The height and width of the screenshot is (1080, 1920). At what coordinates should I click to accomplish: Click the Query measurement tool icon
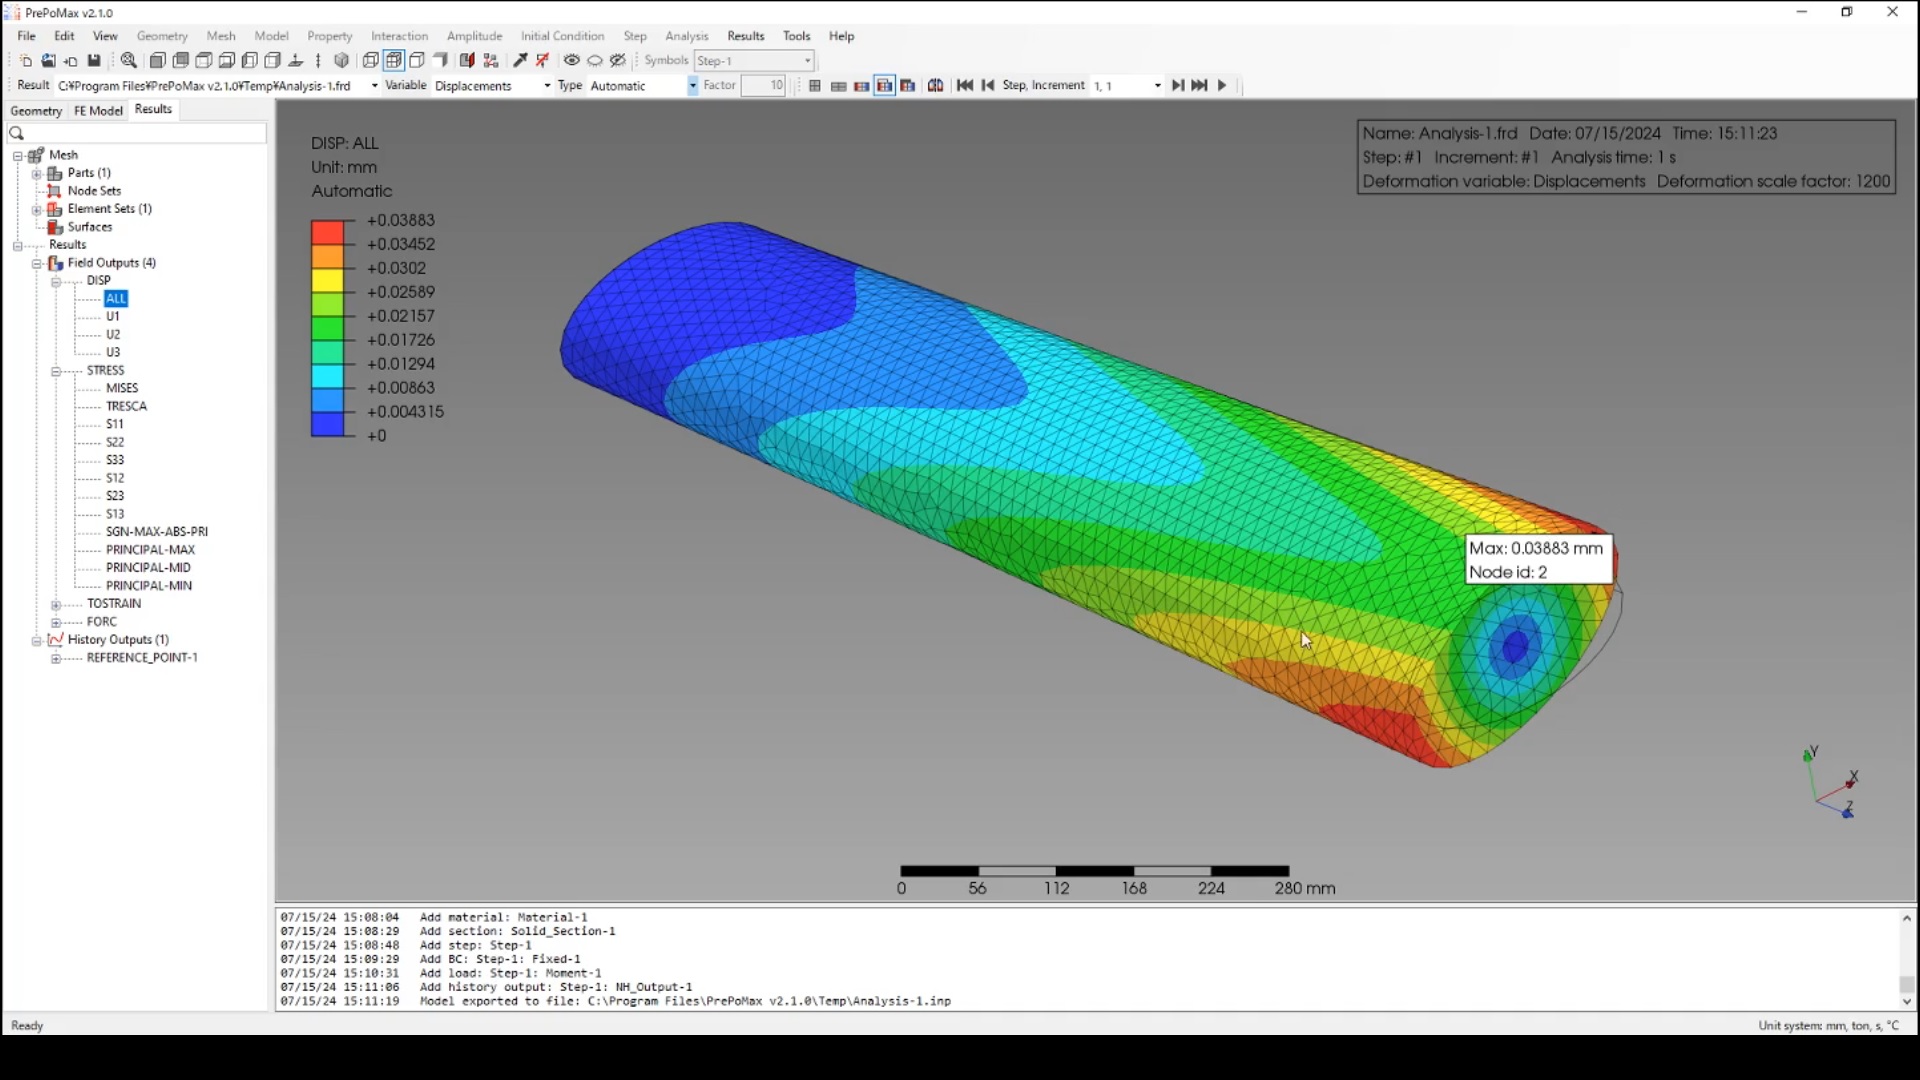[520, 61]
